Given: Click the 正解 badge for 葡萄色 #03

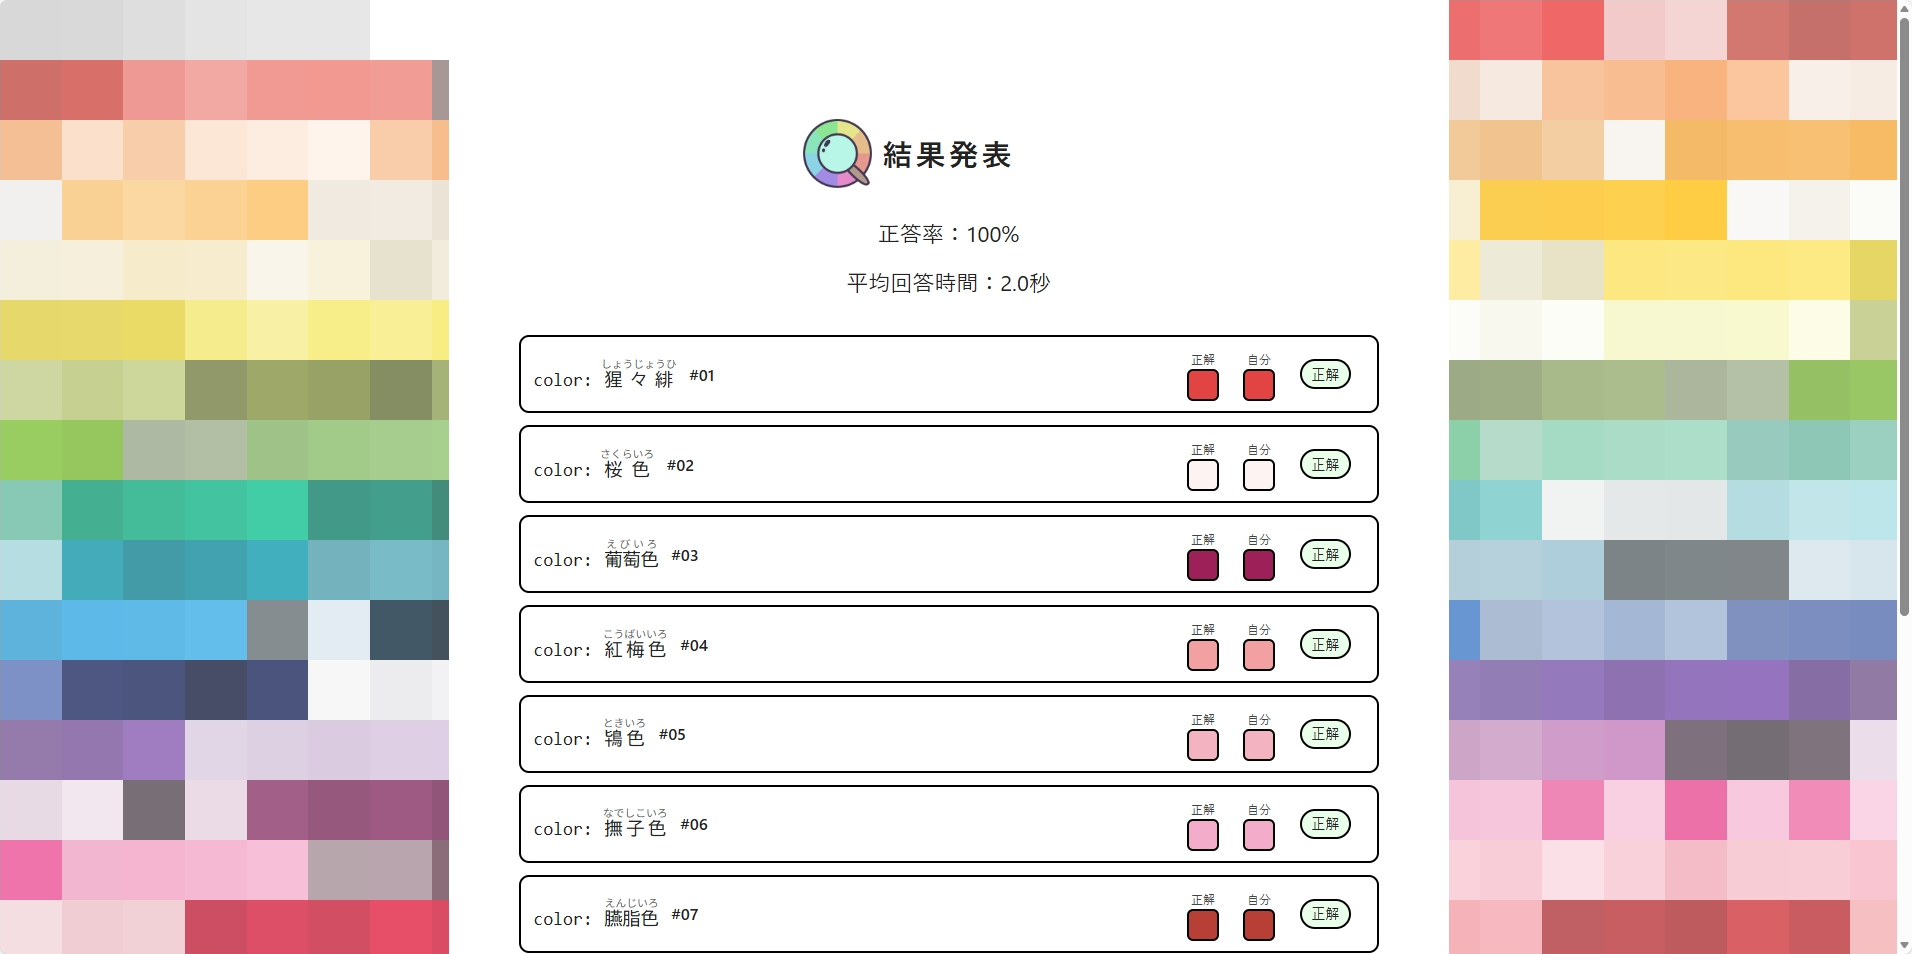Looking at the screenshot, I should 1324,555.
